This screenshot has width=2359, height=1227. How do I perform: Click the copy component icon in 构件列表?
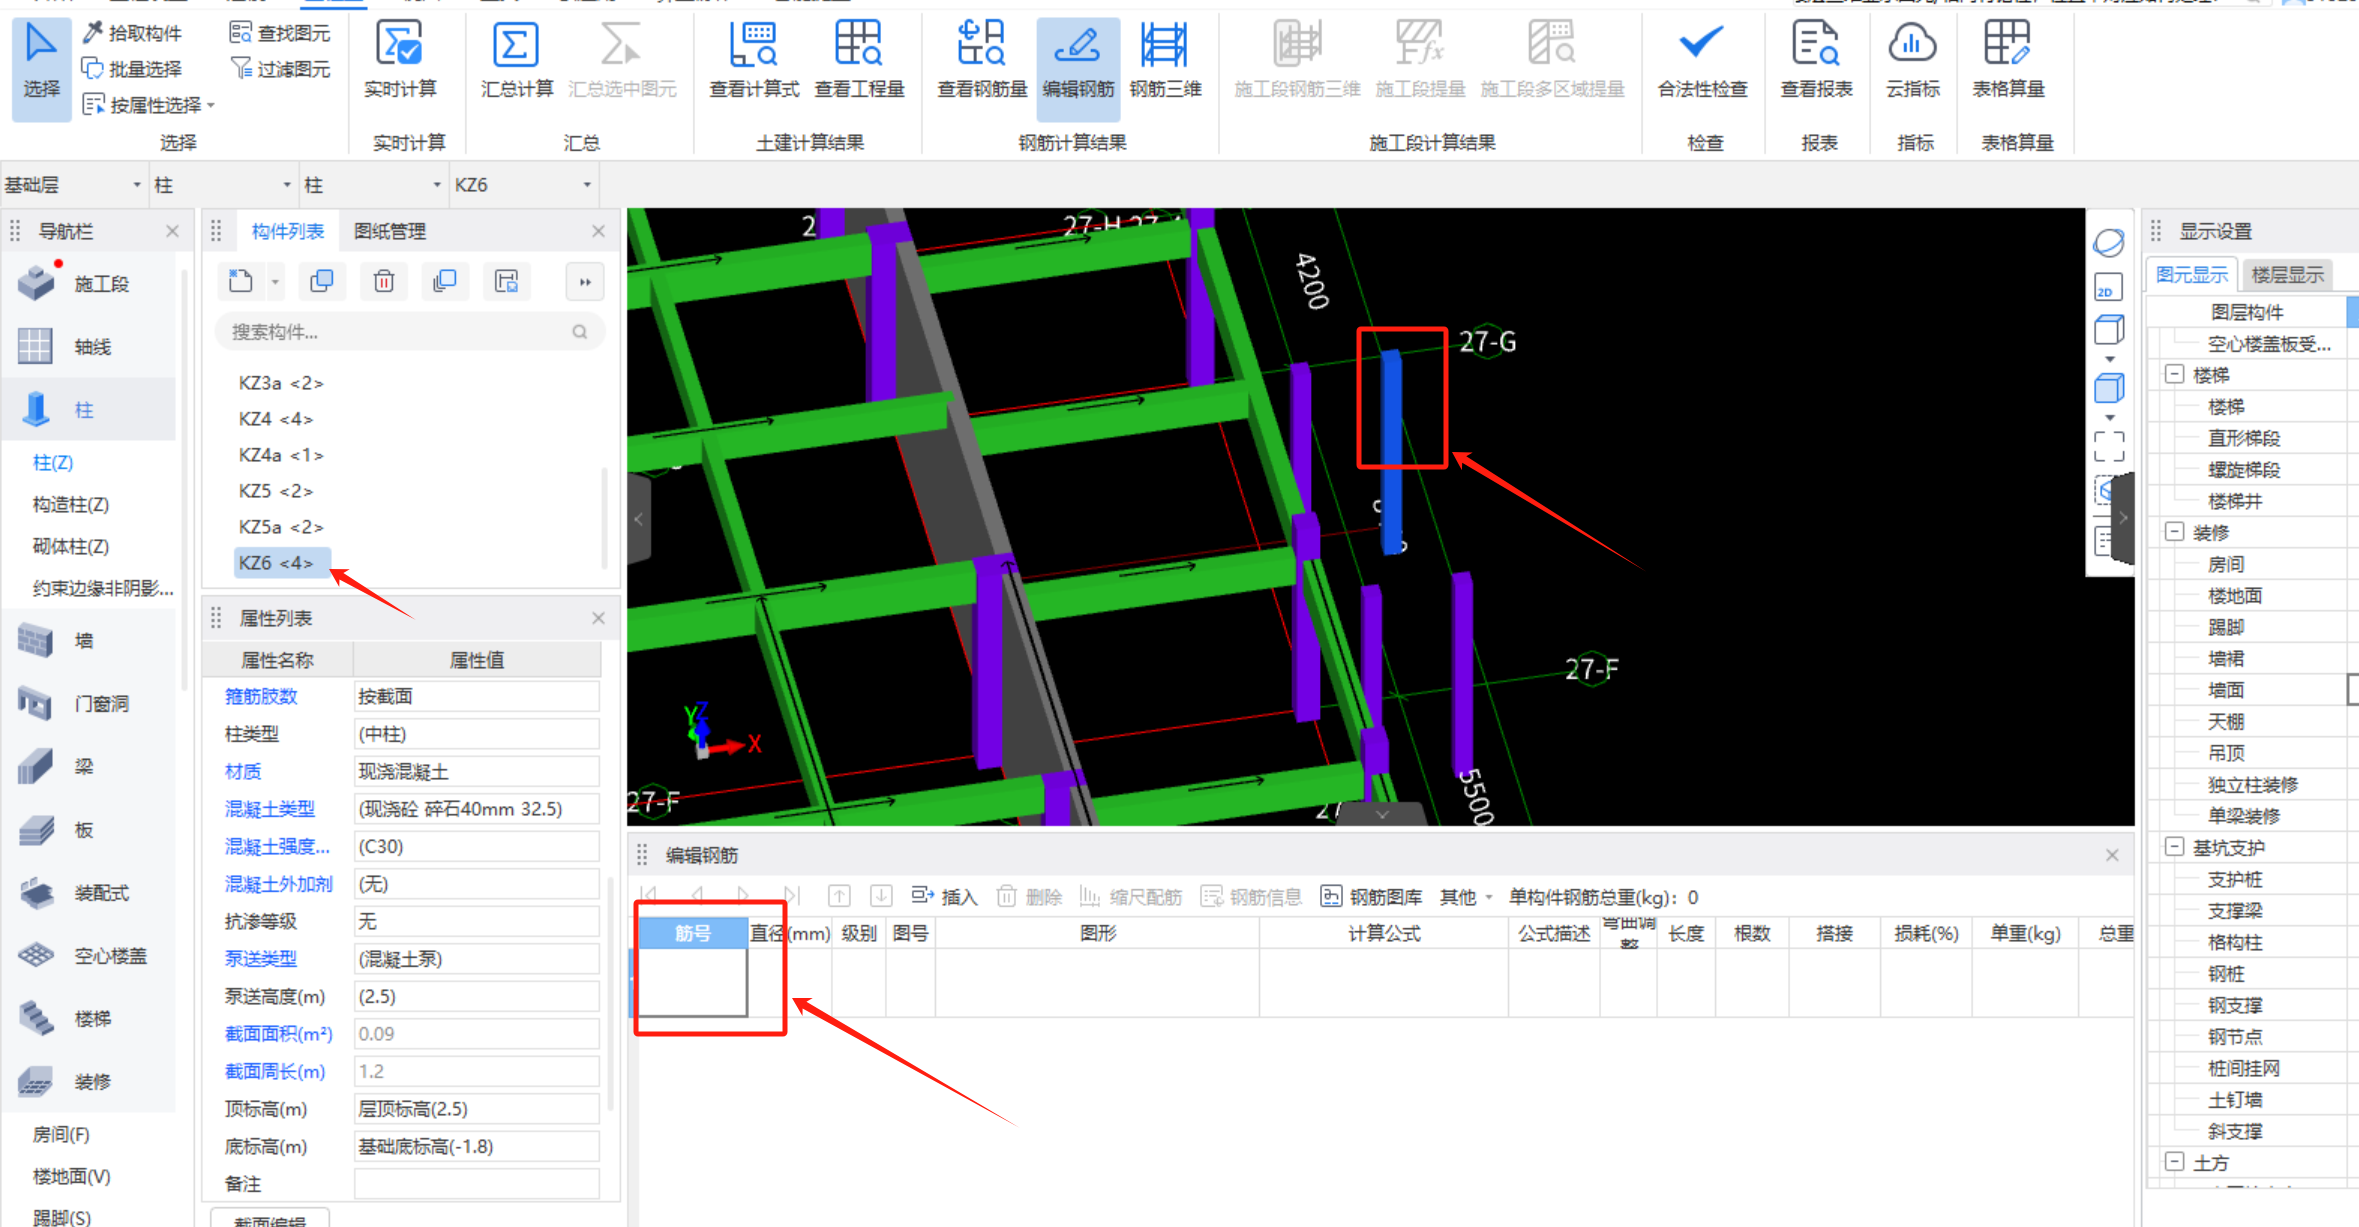322,282
